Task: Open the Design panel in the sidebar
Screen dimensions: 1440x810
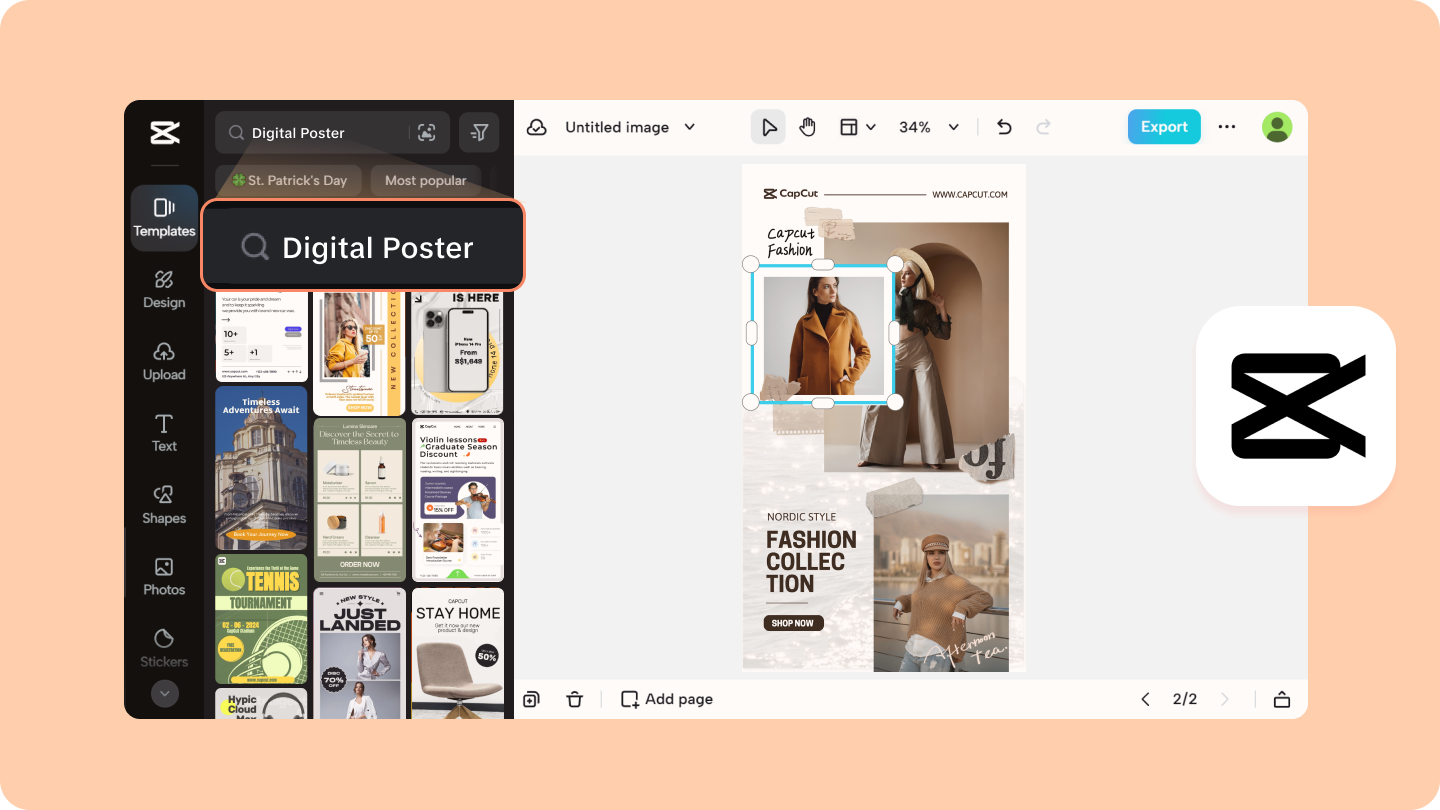Action: click(164, 289)
